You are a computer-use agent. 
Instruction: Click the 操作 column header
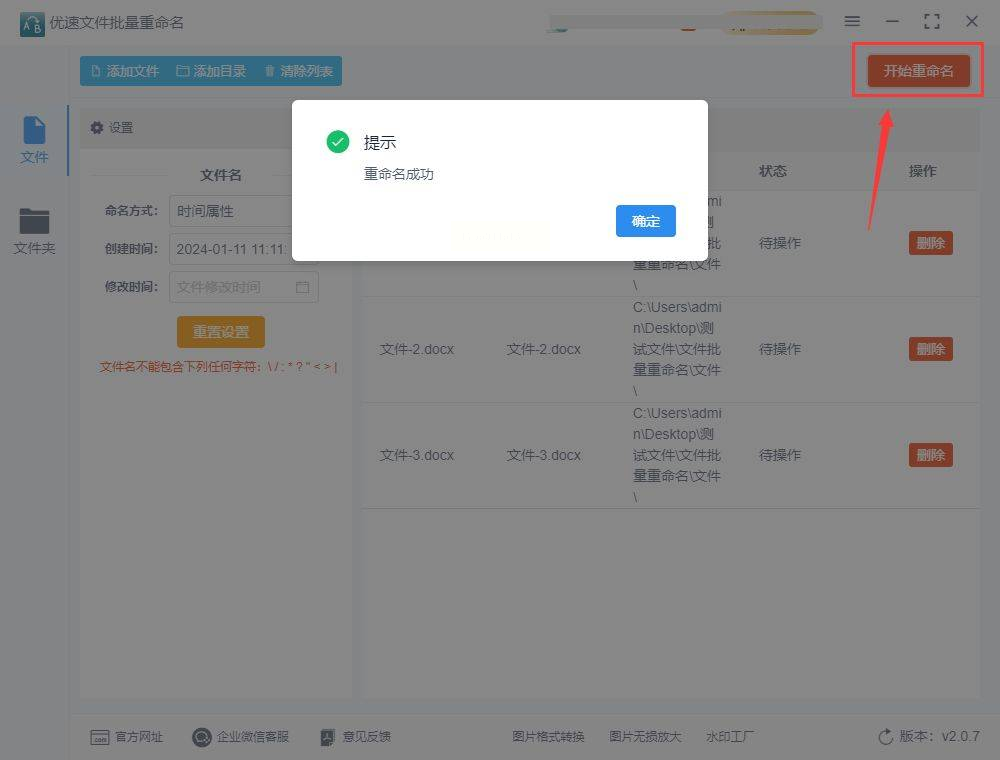[x=922, y=171]
